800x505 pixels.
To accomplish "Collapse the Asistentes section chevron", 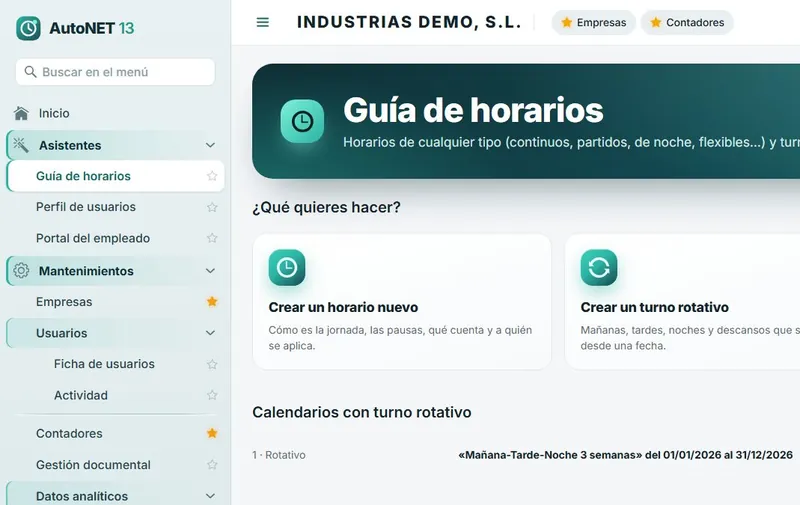I will [210, 145].
